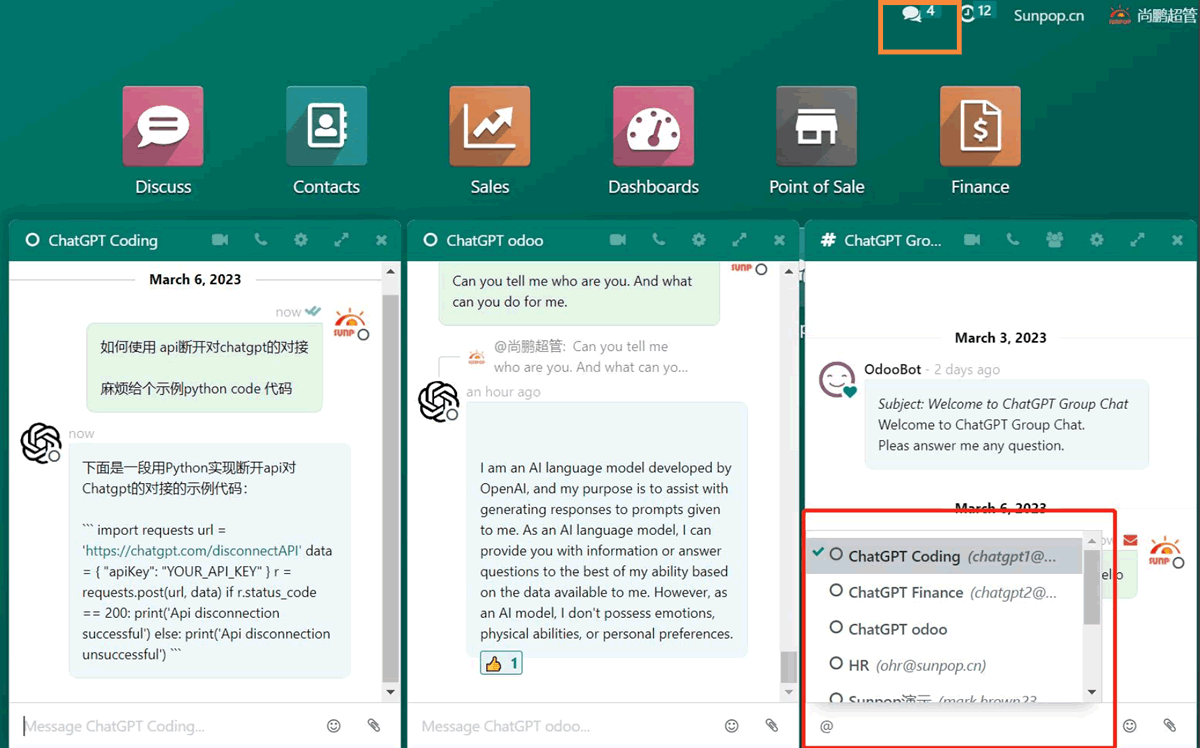Open settings gear in ChatGPT Coding chat
Image resolution: width=1200 pixels, height=748 pixels.
(301, 240)
